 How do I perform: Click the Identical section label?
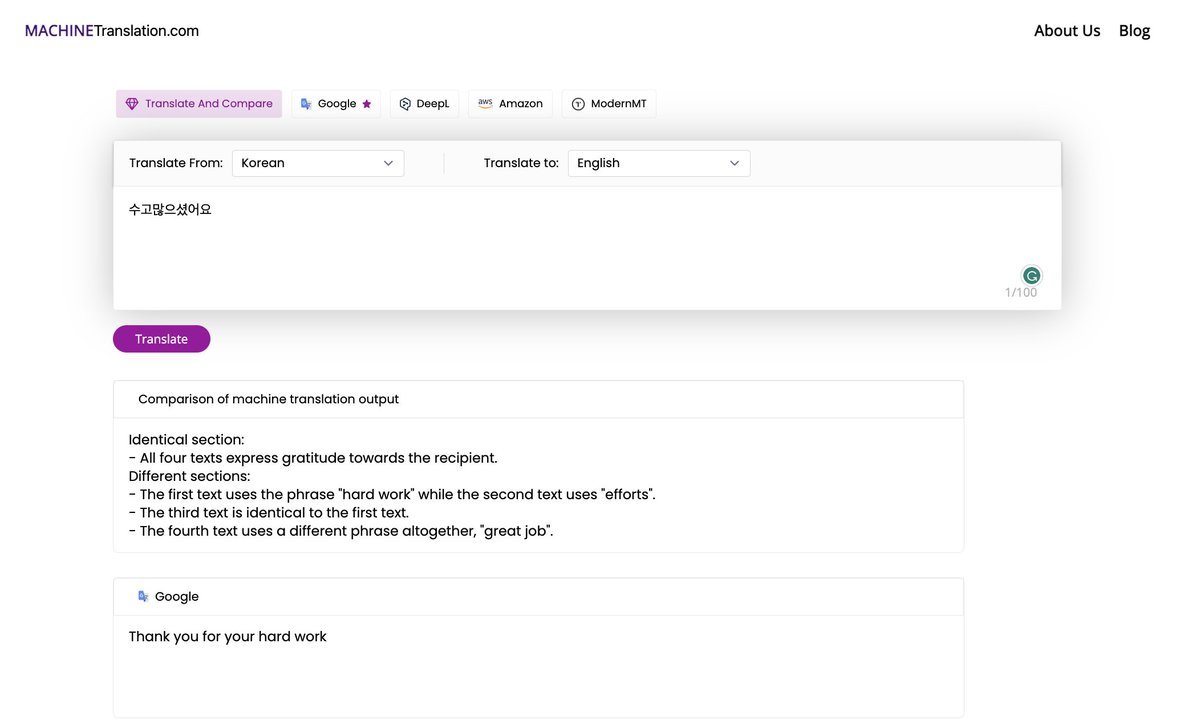pos(186,440)
